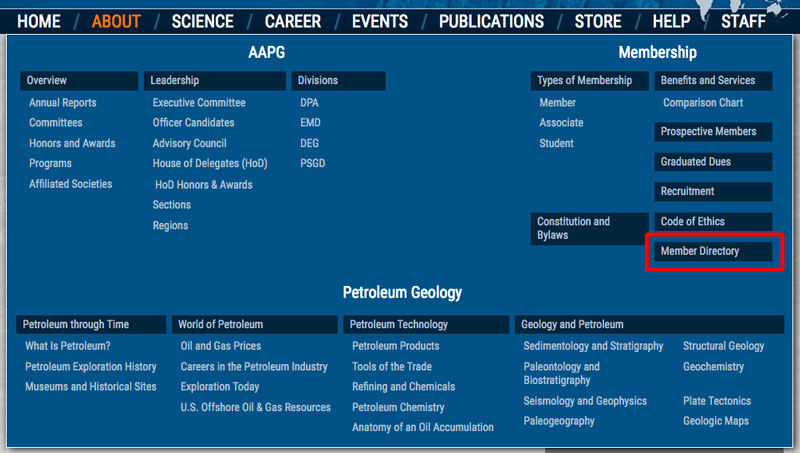Click the Student membership type
The image size is (800, 453).
click(x=556, y=143)
